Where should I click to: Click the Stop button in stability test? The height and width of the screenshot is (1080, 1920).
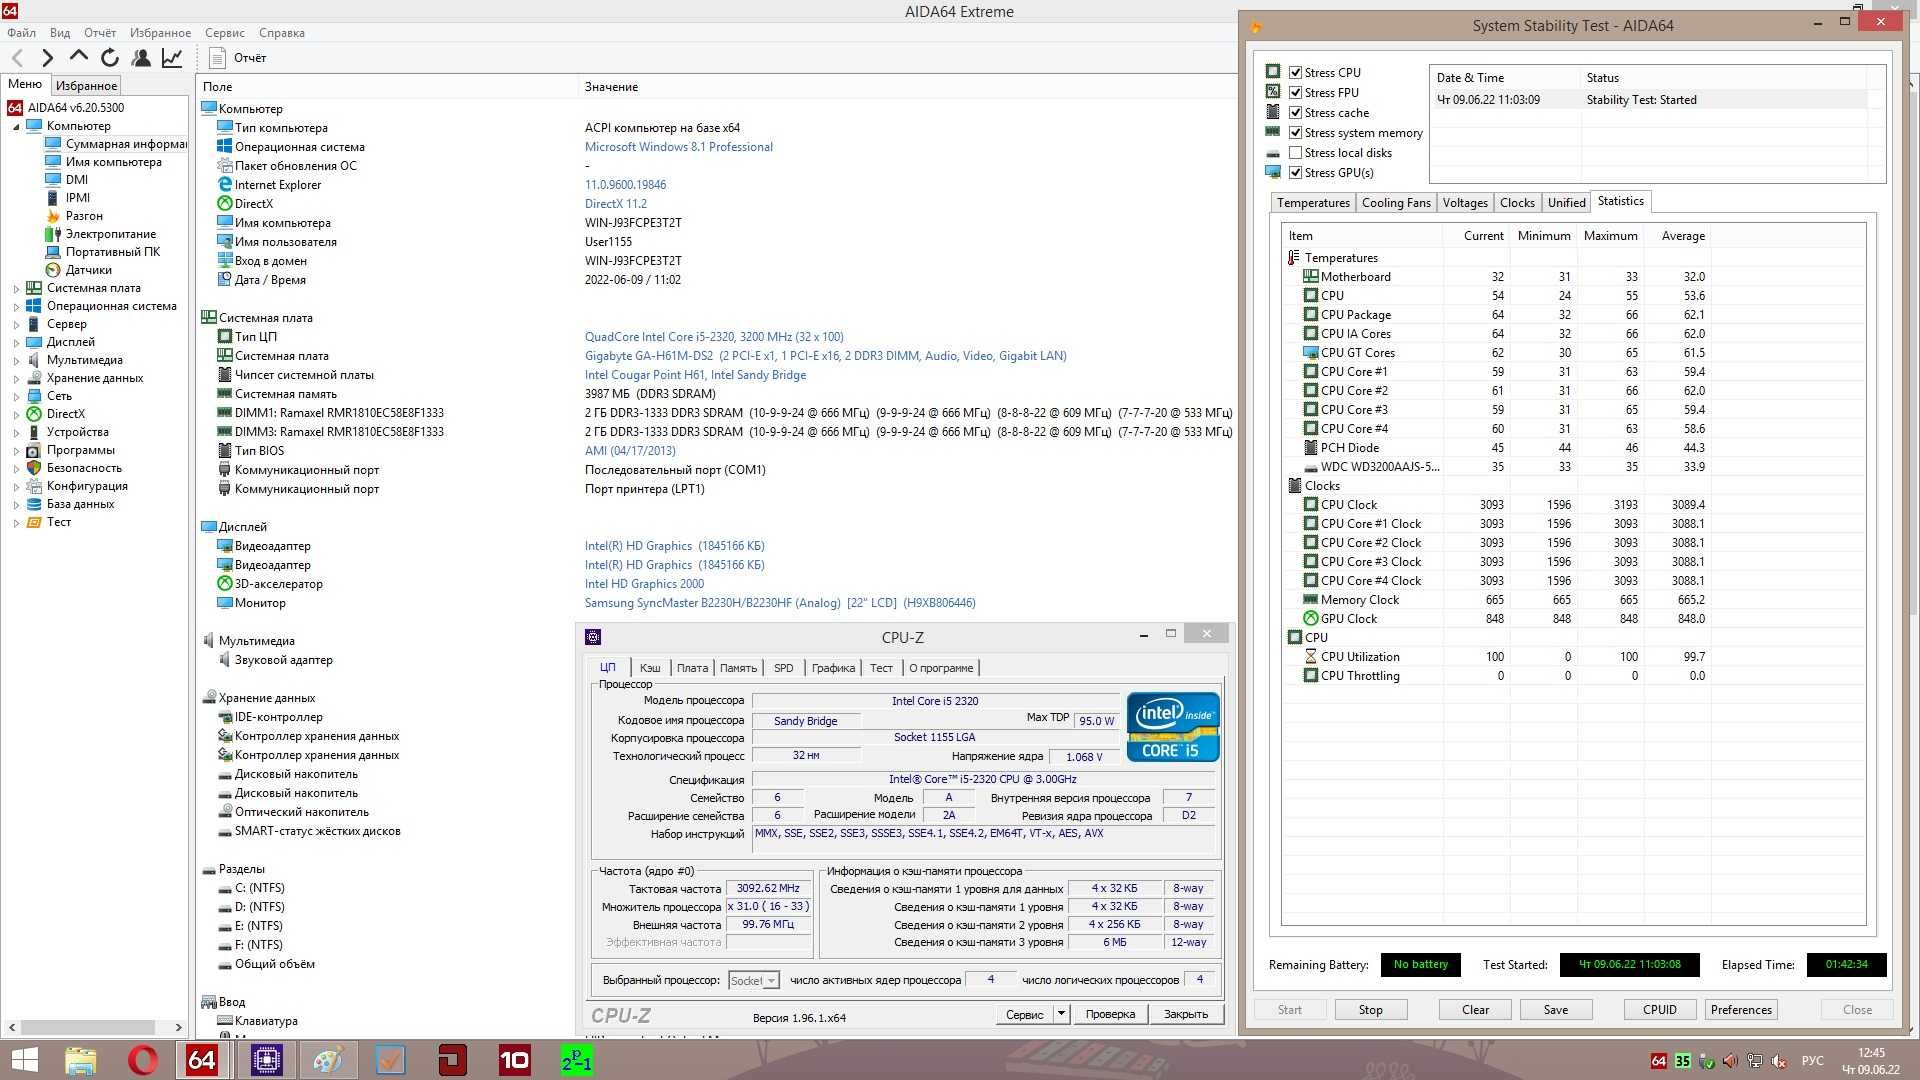pos(1370,1009)
